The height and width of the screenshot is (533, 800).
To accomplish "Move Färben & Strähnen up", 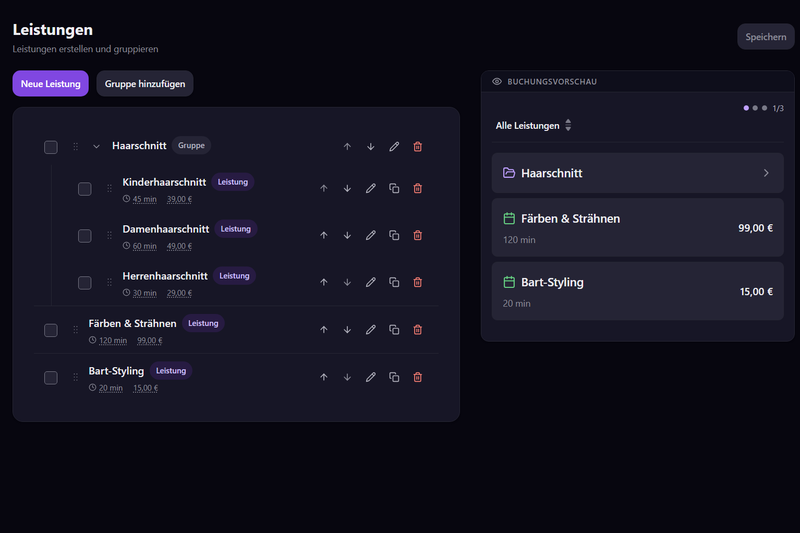I will pos(323,330).
